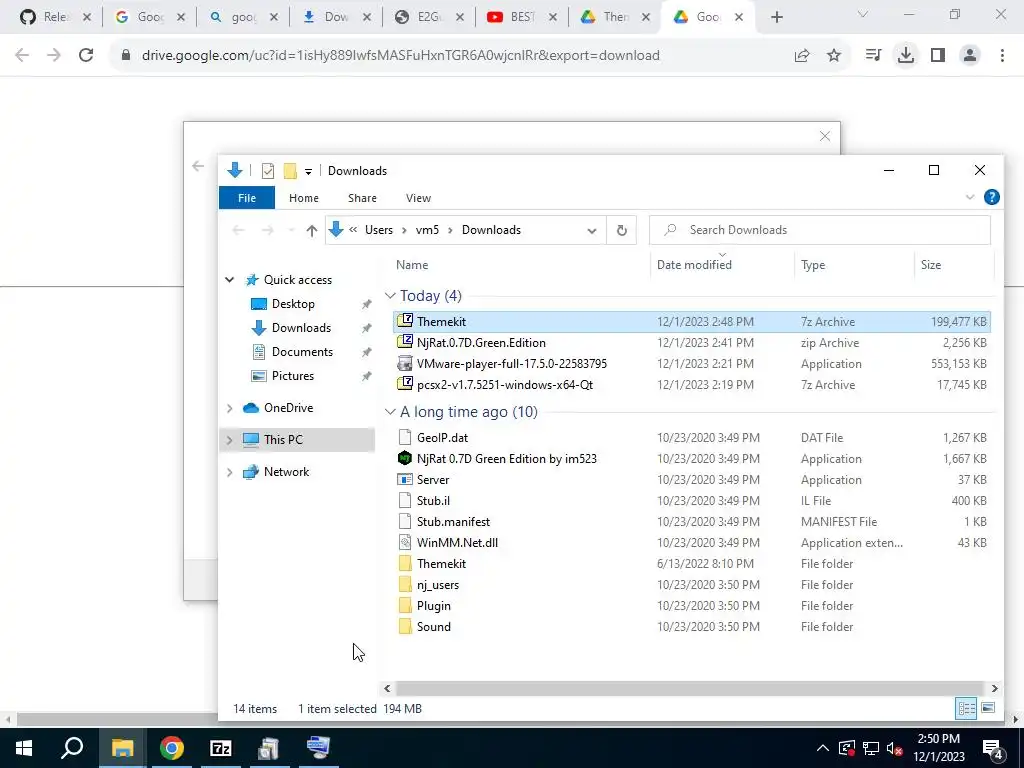Click the horizontal scrollbar in the file list

point(690,688)
